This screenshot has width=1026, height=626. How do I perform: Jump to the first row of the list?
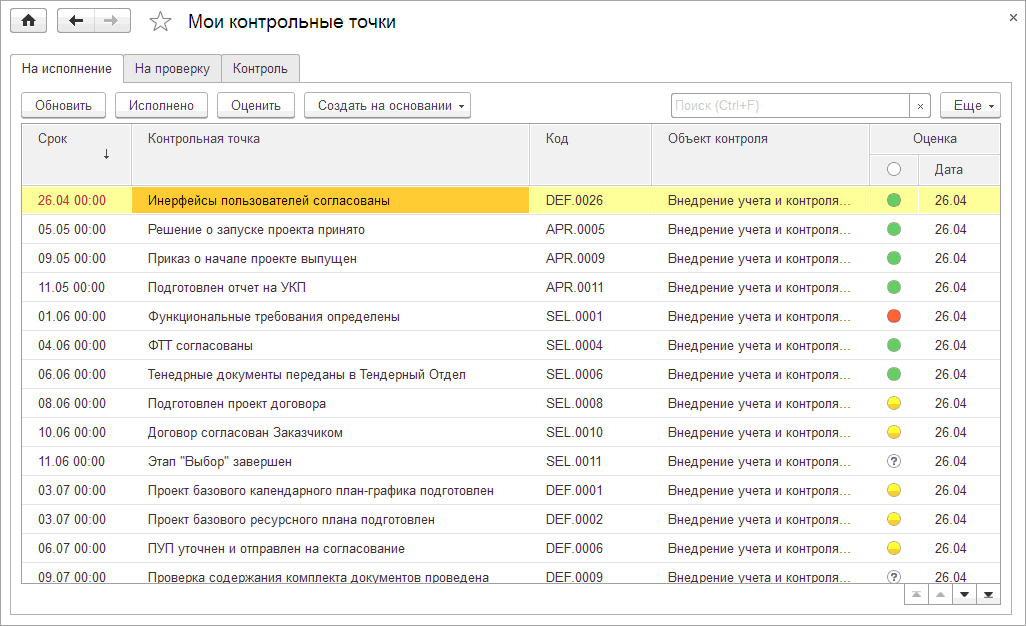[915, 594]
